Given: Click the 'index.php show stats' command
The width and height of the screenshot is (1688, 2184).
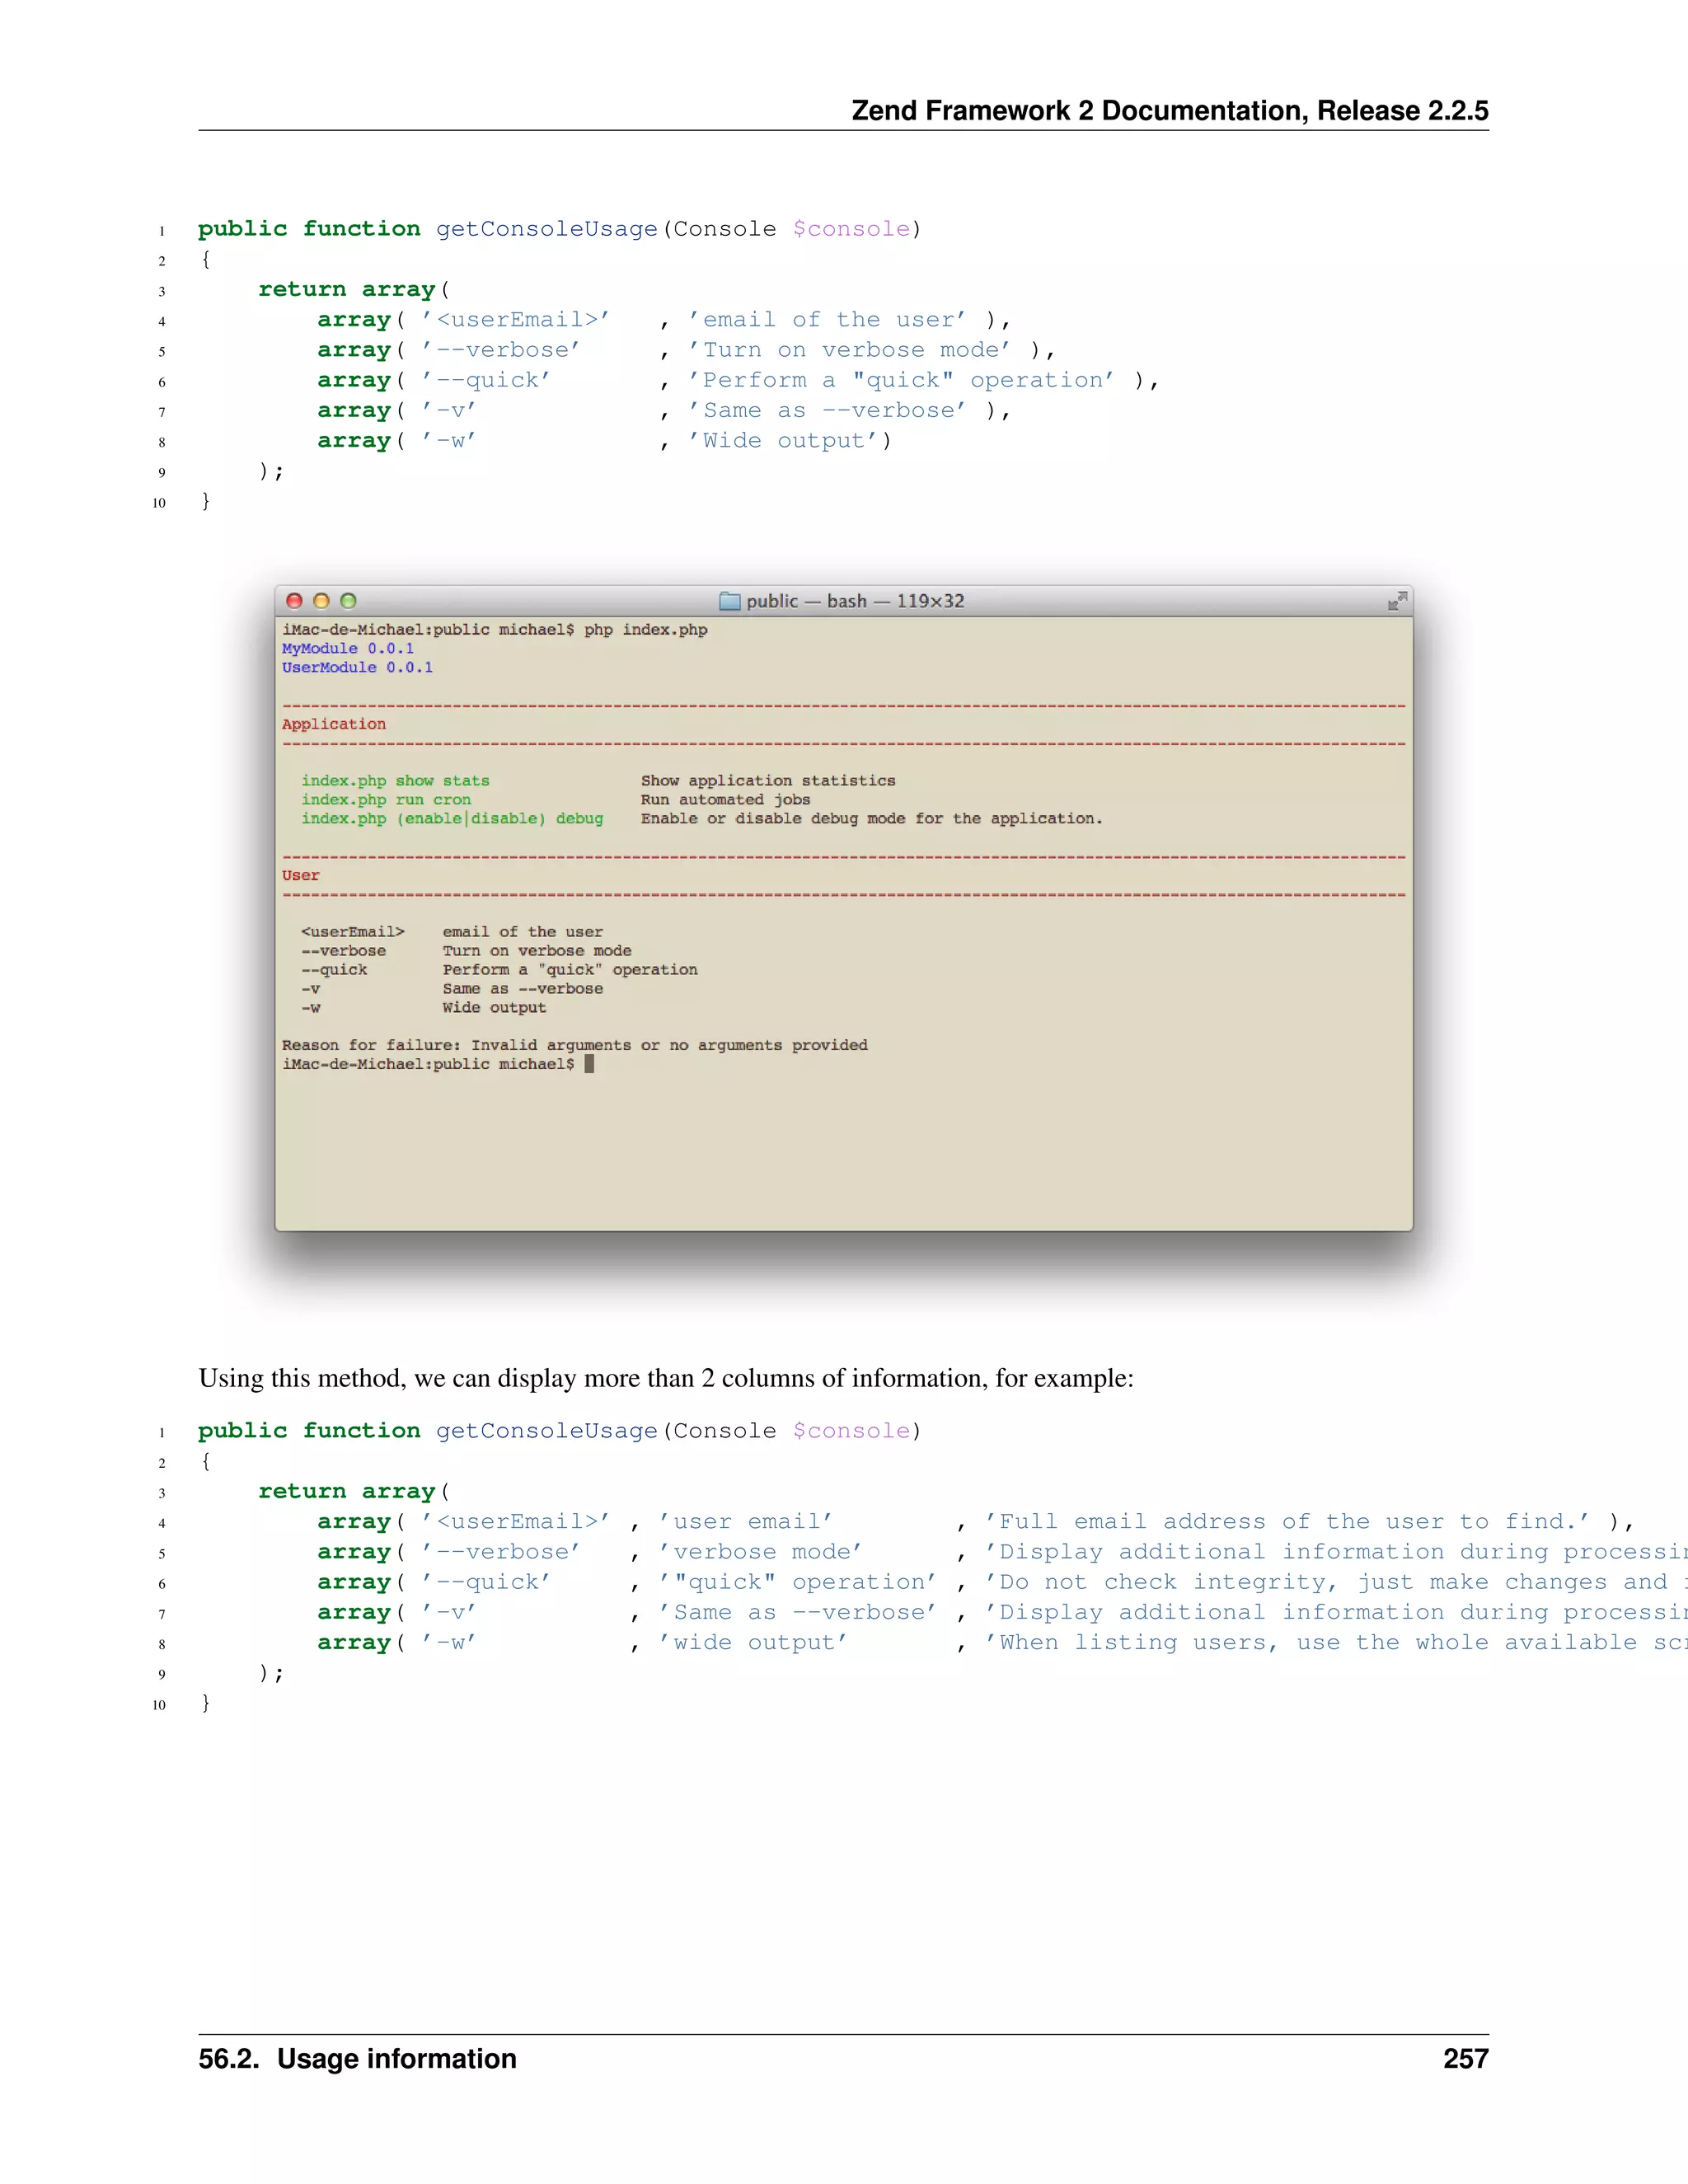Looking at the screenshot, I should (395, 781).
